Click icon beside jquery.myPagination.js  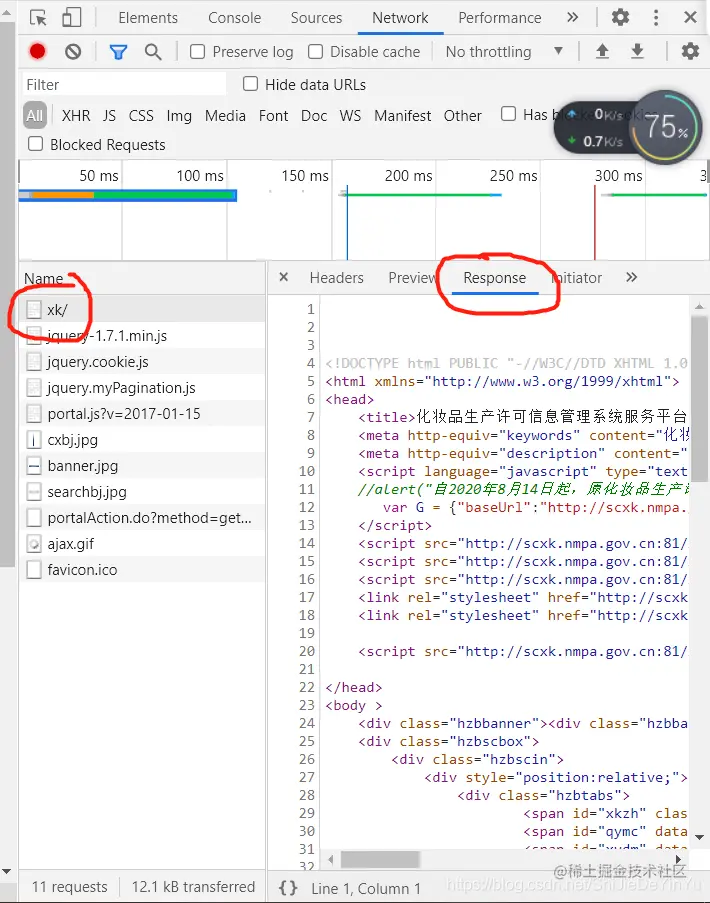click(x=34, y=388)
